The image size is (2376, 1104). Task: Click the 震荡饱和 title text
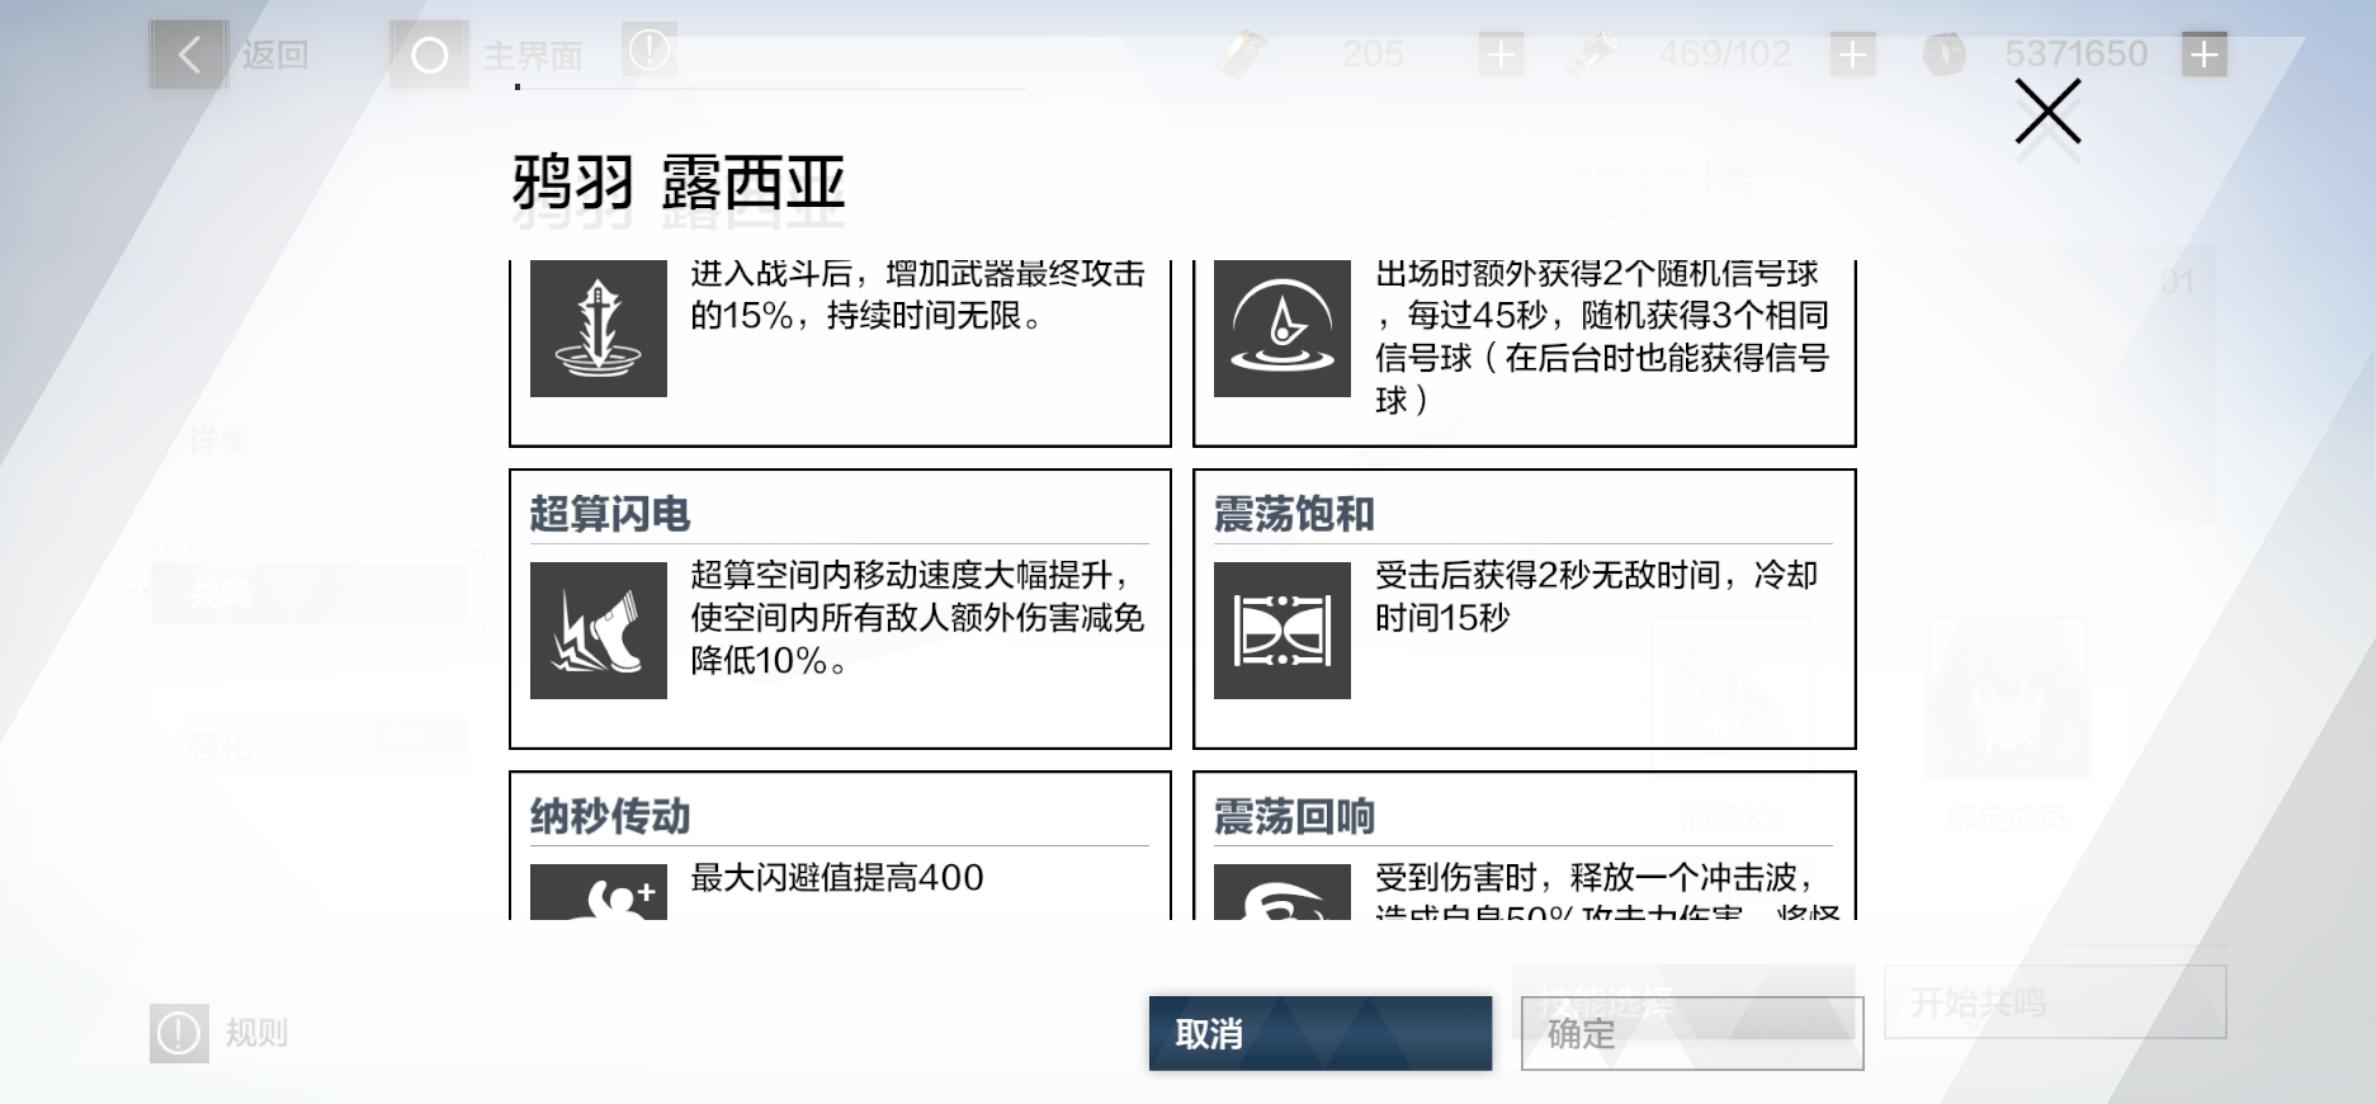coord(1294,514)
